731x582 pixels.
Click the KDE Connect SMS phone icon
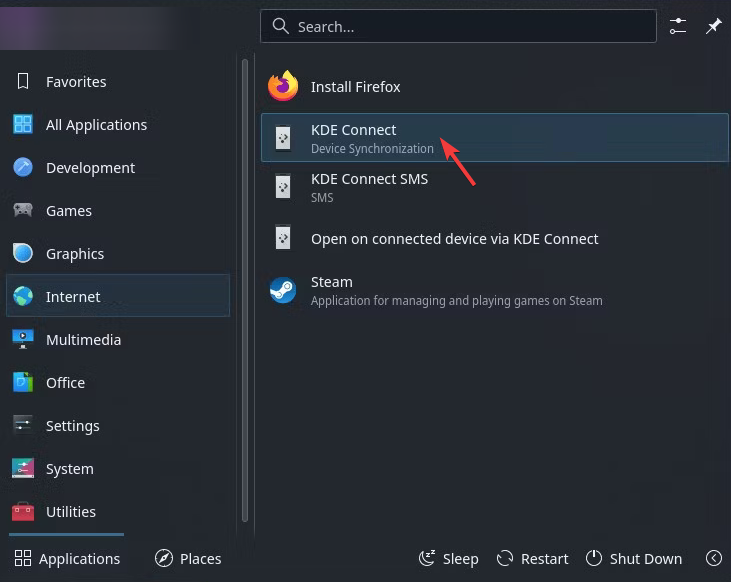coord(283,187)
